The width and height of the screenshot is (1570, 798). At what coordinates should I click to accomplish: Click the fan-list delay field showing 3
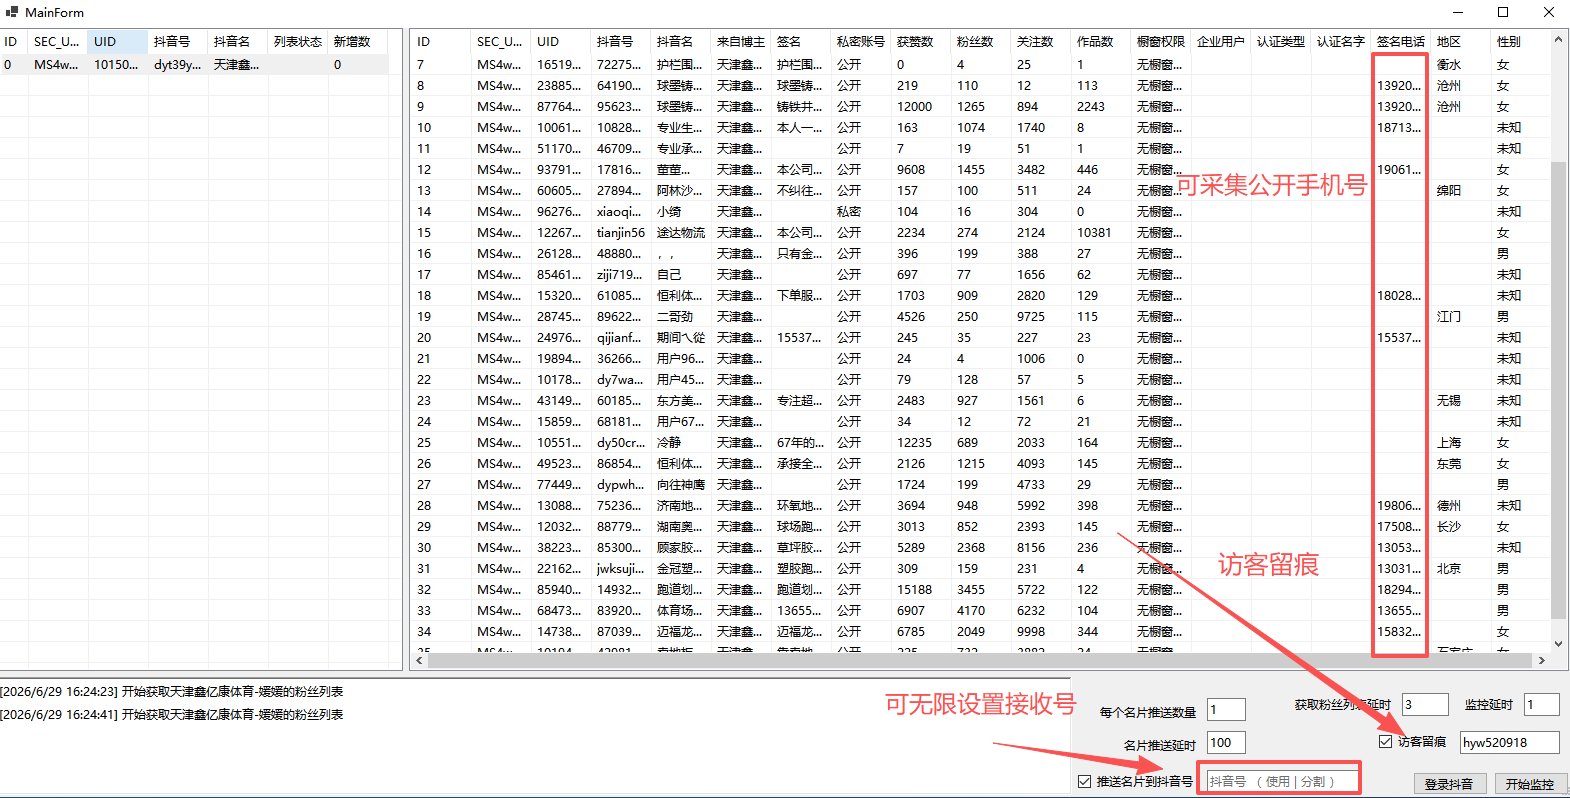[1425, 704]
